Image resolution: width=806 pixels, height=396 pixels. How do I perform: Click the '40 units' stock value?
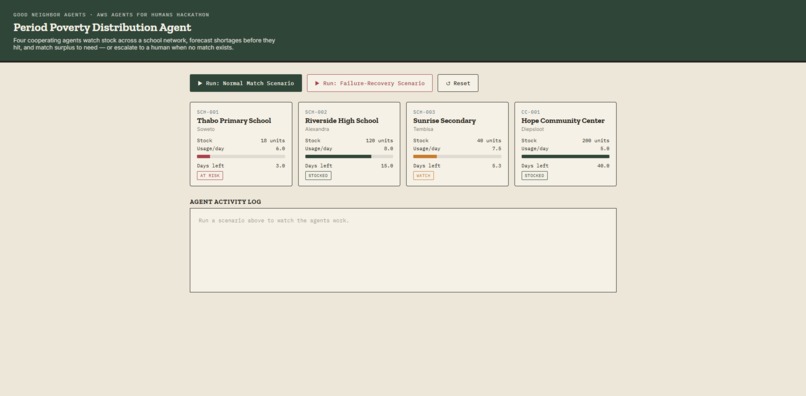coord(489,140)
